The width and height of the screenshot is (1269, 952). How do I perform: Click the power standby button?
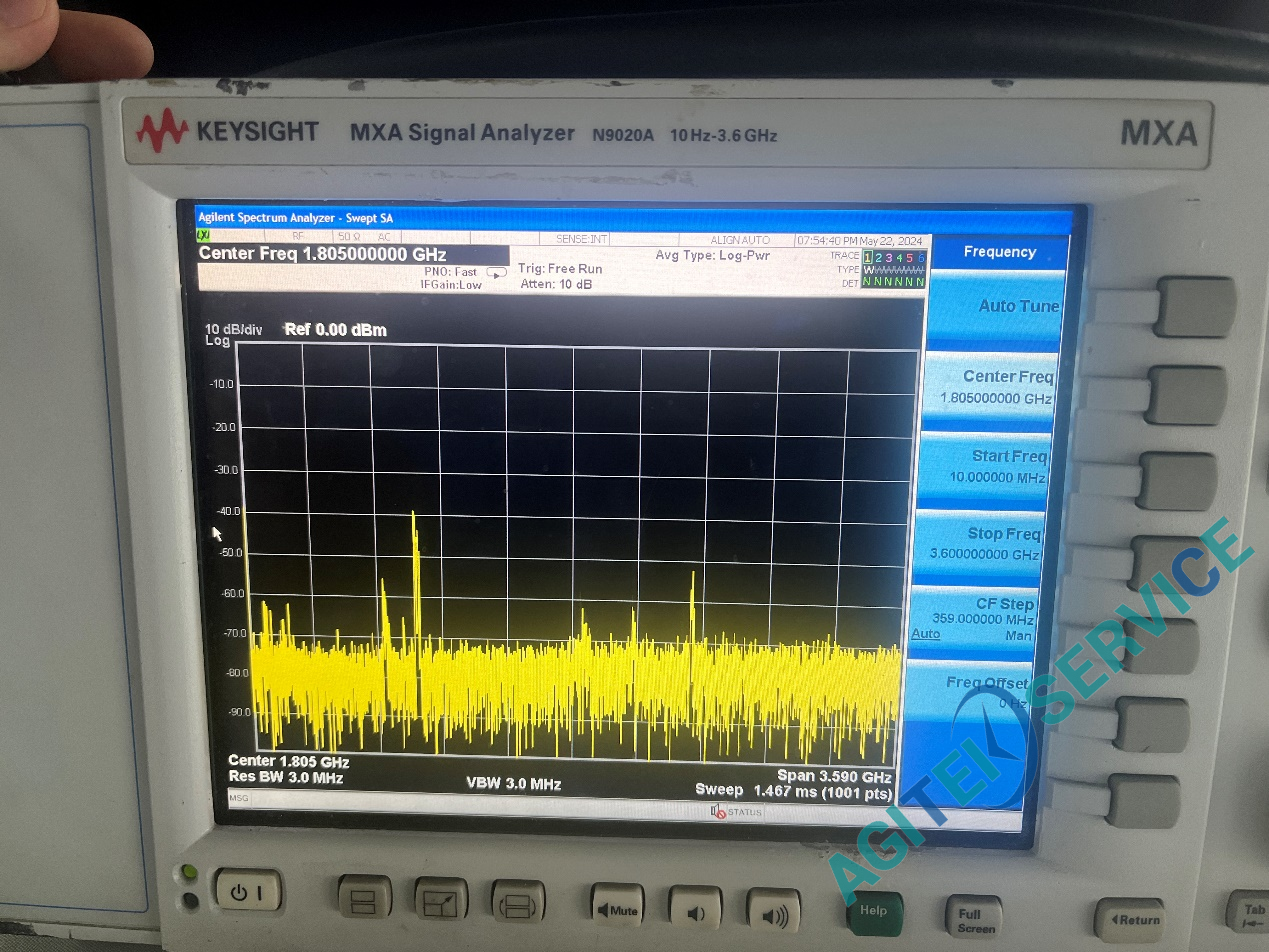pyautogui.click(x=248, y=891)
